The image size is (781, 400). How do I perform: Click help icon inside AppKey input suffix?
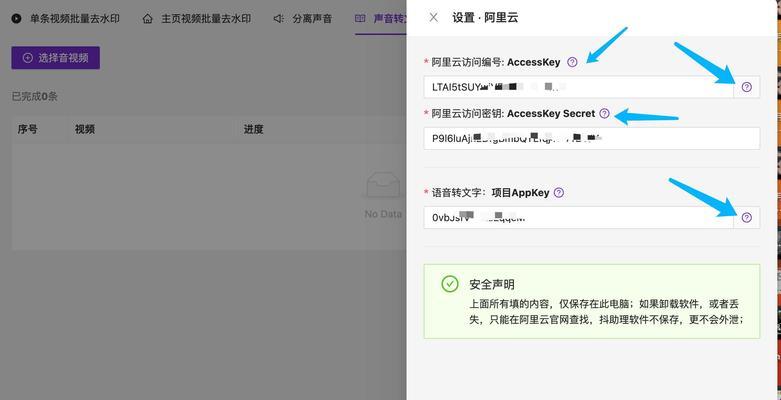(746, 218)
